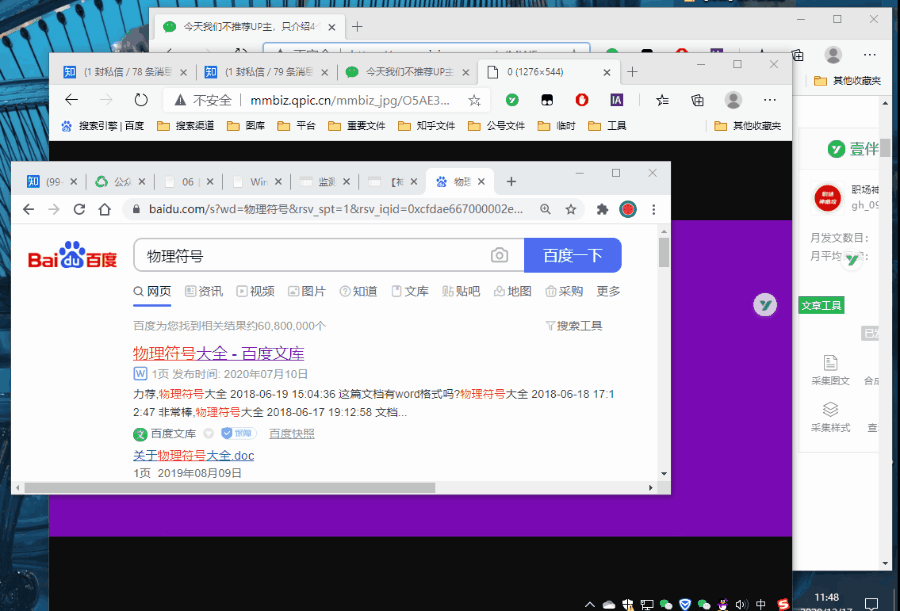
Task: Open the 物理符号大全 - 百度文库 result link
Action: 218,354
